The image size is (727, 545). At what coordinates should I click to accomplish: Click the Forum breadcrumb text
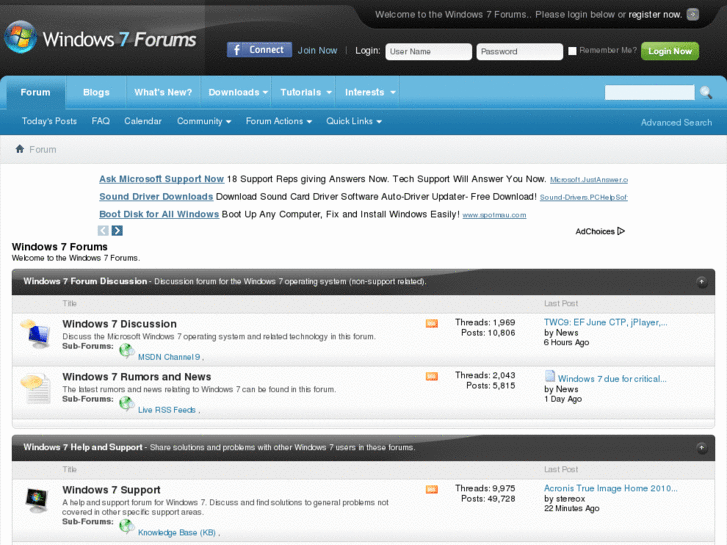pyautogui.click(x=43, y=149)
